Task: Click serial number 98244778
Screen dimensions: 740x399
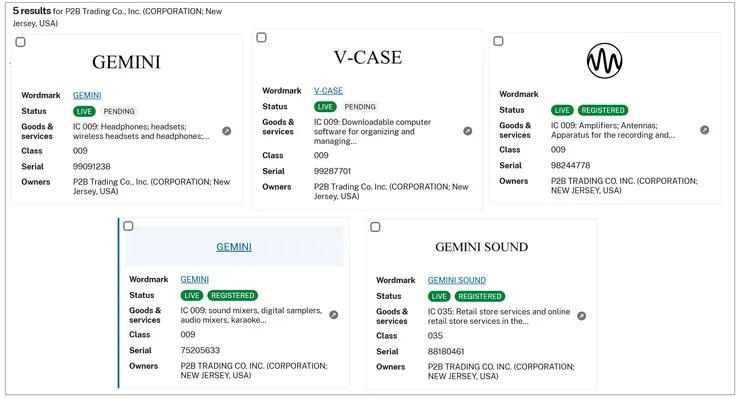Action: pyautogui.click(x=570, y=166)
